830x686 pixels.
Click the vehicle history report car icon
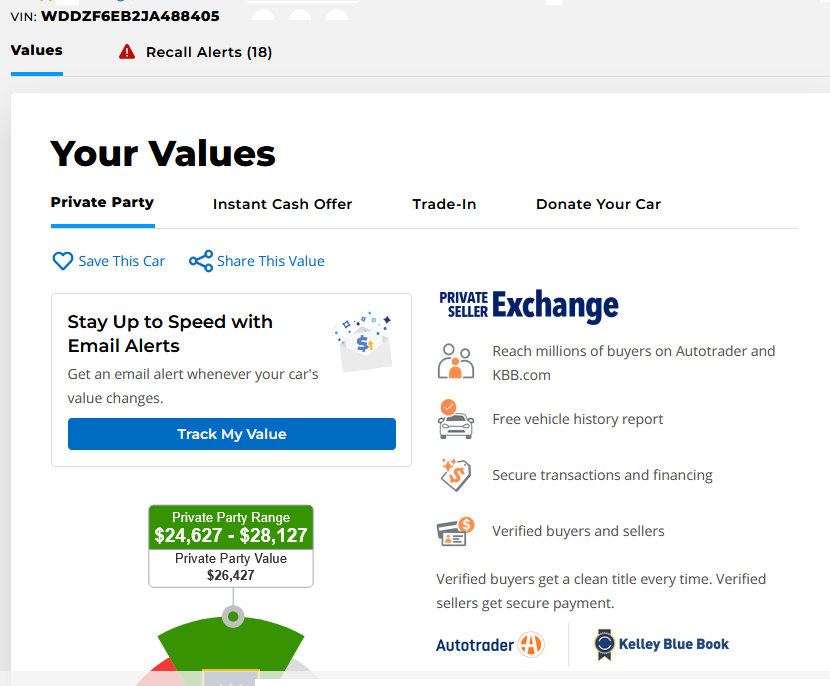click(456, 419)
